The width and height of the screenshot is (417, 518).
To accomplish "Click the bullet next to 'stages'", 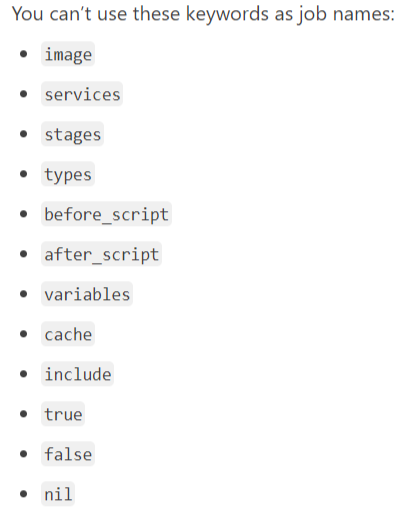I will [23, 134].
